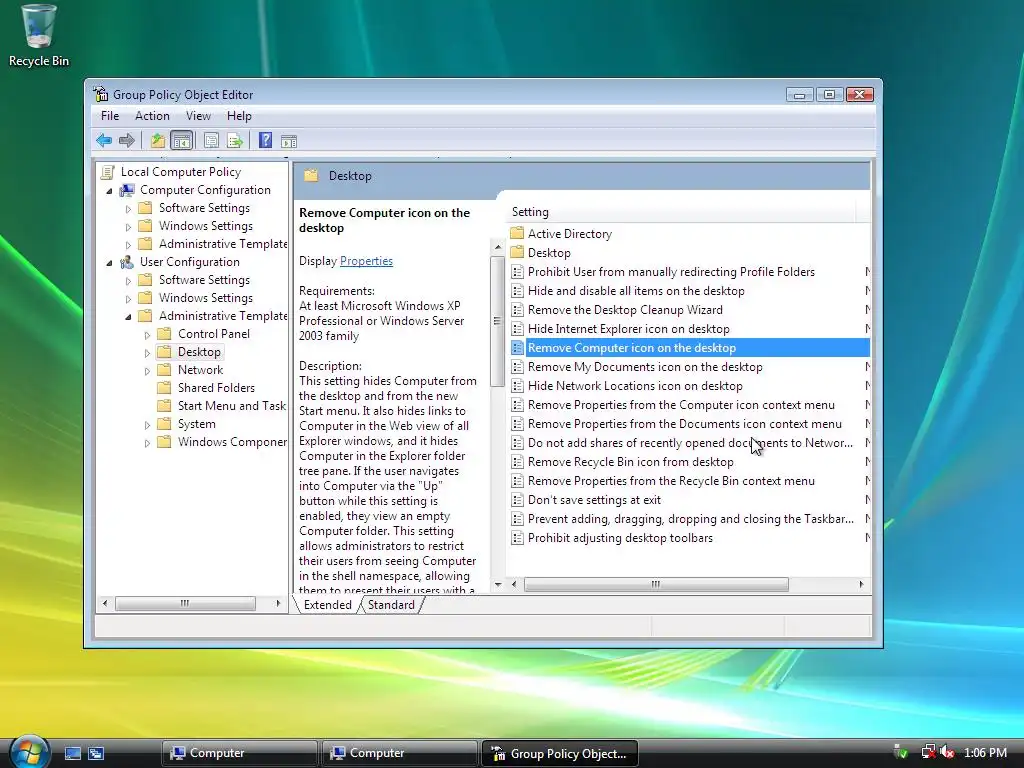
Task: Open the Help menu
Action: tap(239, 116)
